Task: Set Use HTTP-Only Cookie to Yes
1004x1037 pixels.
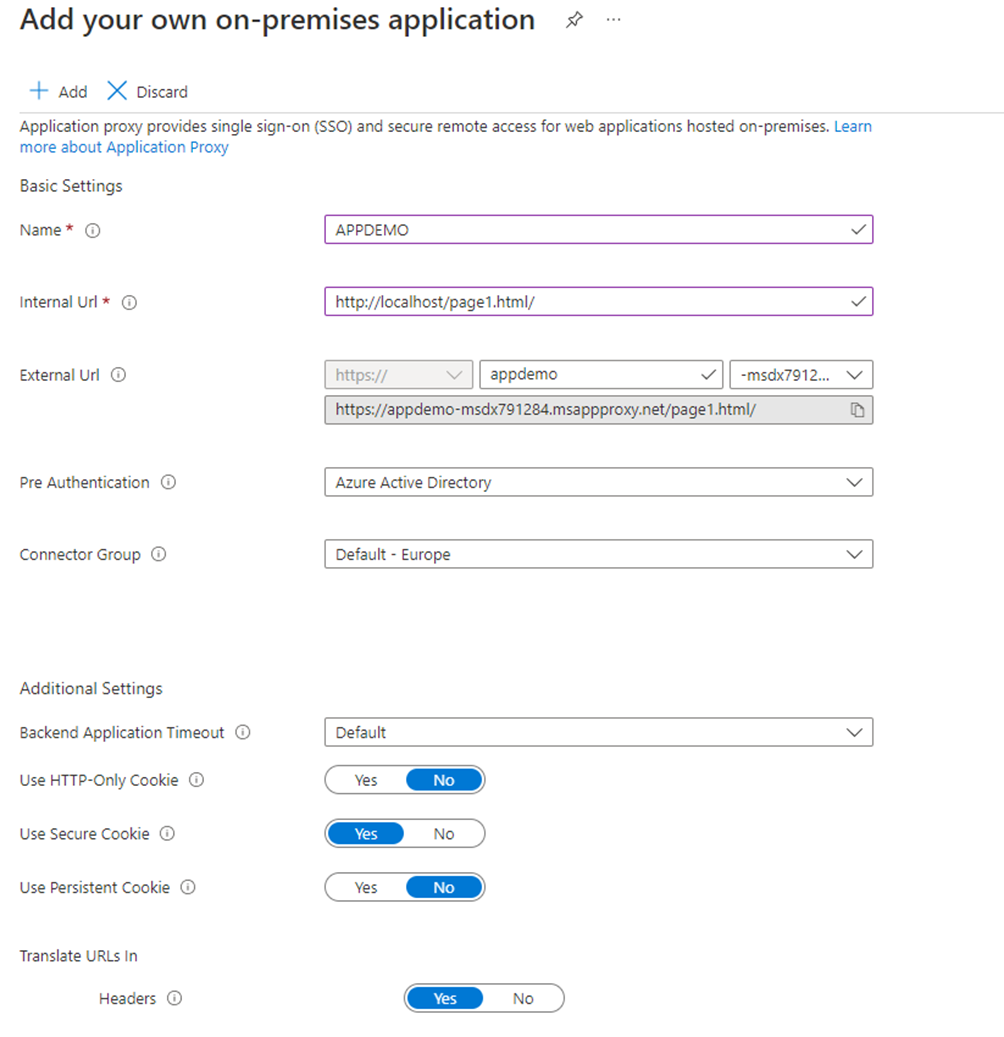Action: click(x=366, y=780)
